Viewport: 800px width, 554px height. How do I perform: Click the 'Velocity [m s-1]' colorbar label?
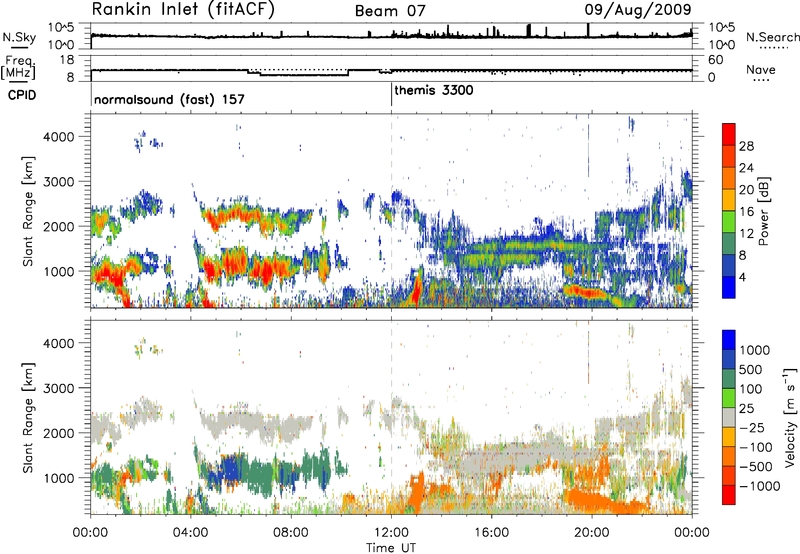[x=790, y=417]
